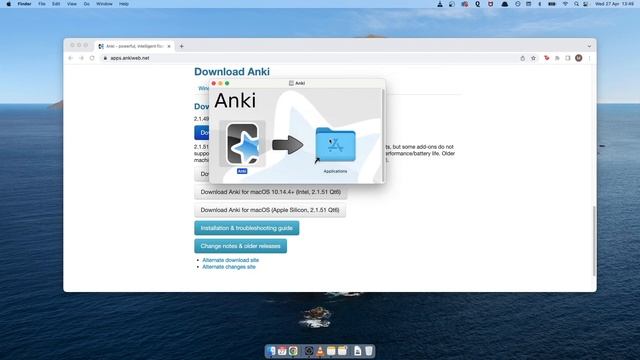The height and width of the screenshot is (360, 640).
Task: Open Control Center in menu bar
Action: click(586, 4)
